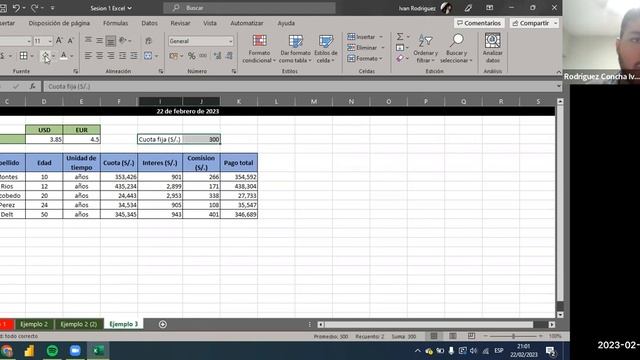The height and width of the screenshot is (360, 640).
Task: Switch to the Ejemplo 2 (2) sheet
Action: click(x=78, y=324)
